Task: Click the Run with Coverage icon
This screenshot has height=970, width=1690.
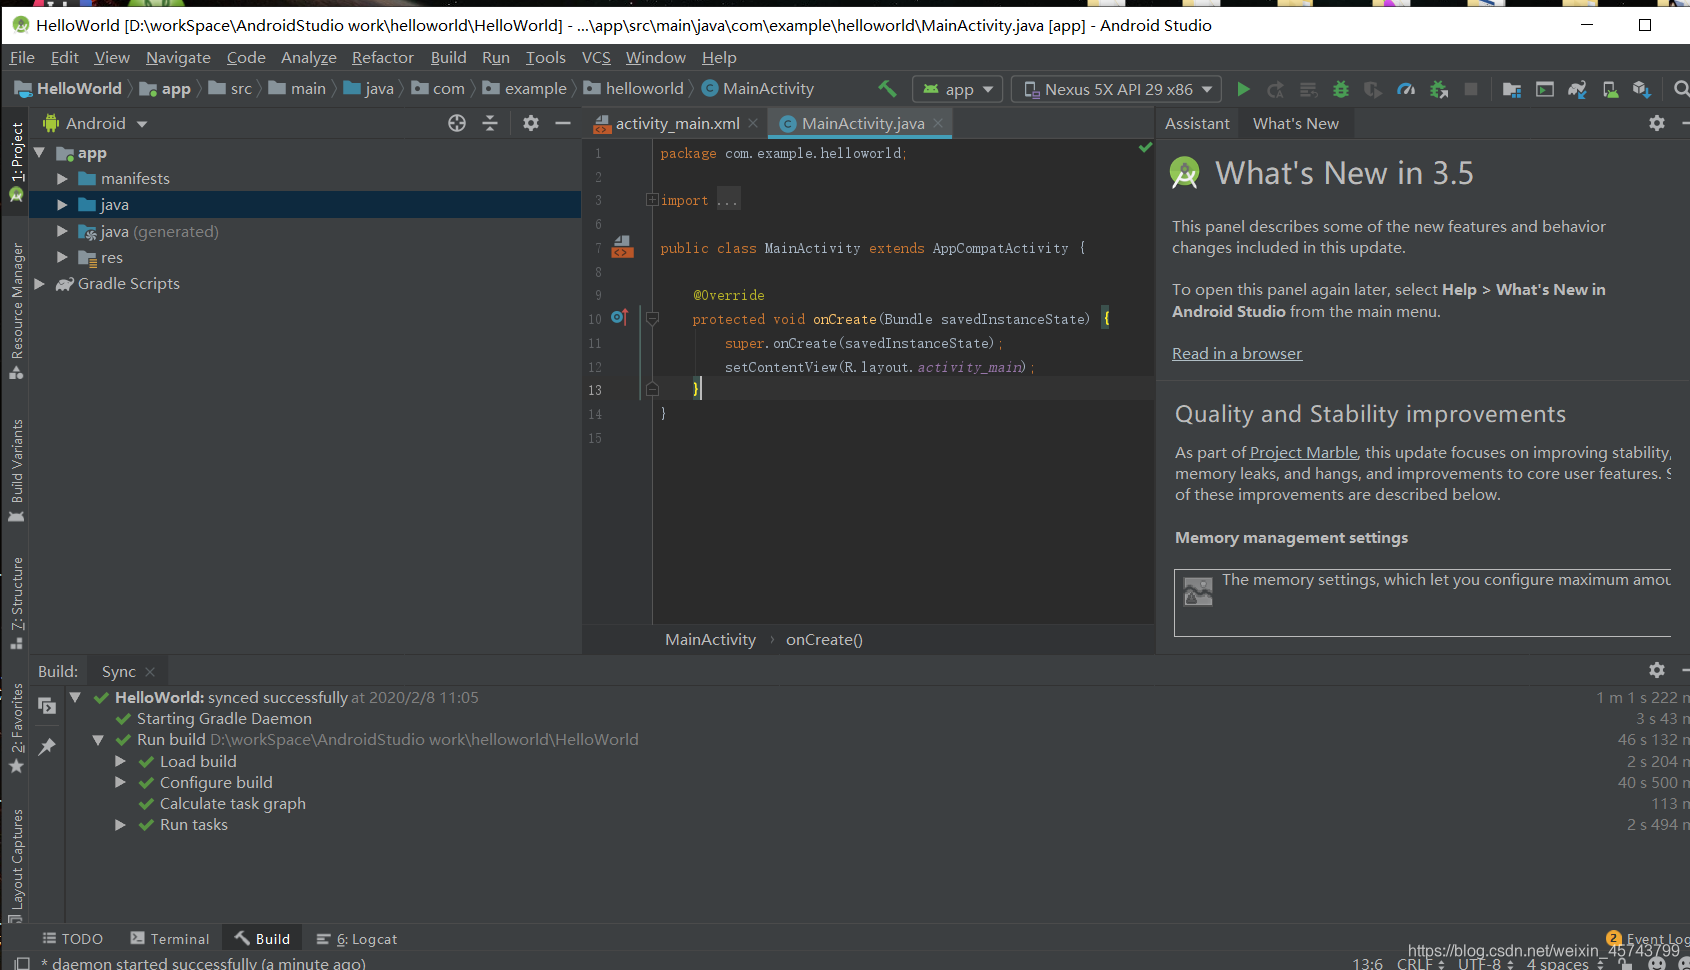Action: click(x=1373, y=89)
